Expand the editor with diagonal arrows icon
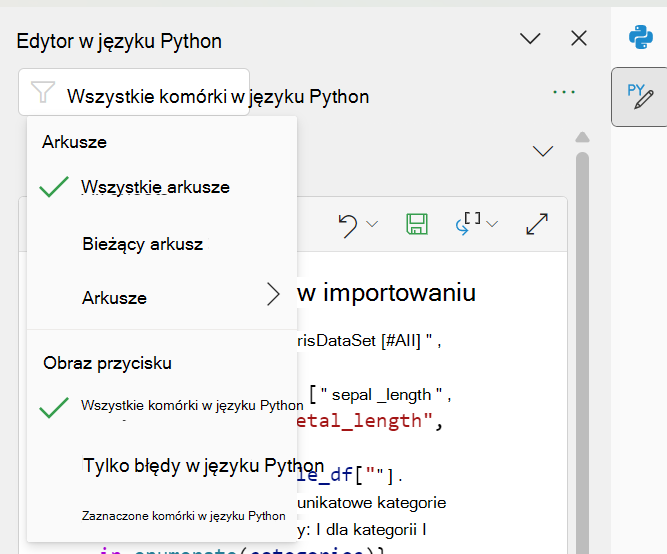 537,224
